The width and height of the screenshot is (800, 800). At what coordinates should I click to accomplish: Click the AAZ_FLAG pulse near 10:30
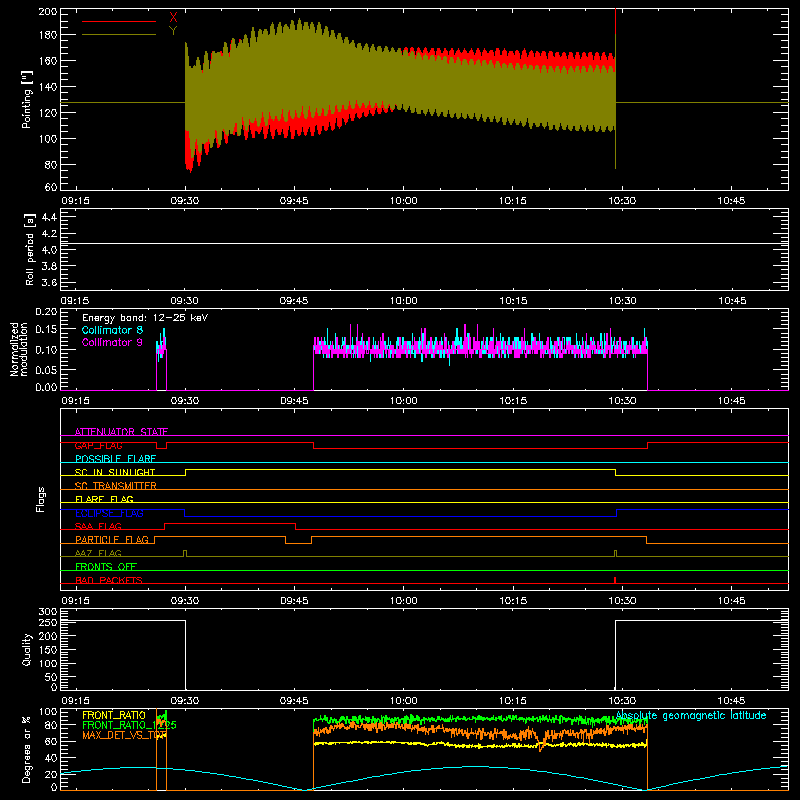[x=615, y=553]
